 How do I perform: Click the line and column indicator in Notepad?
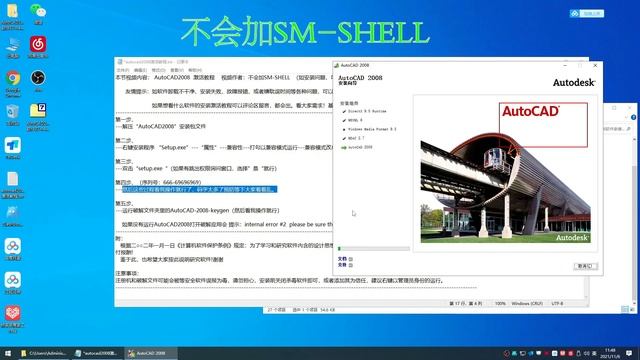point(465,304)
